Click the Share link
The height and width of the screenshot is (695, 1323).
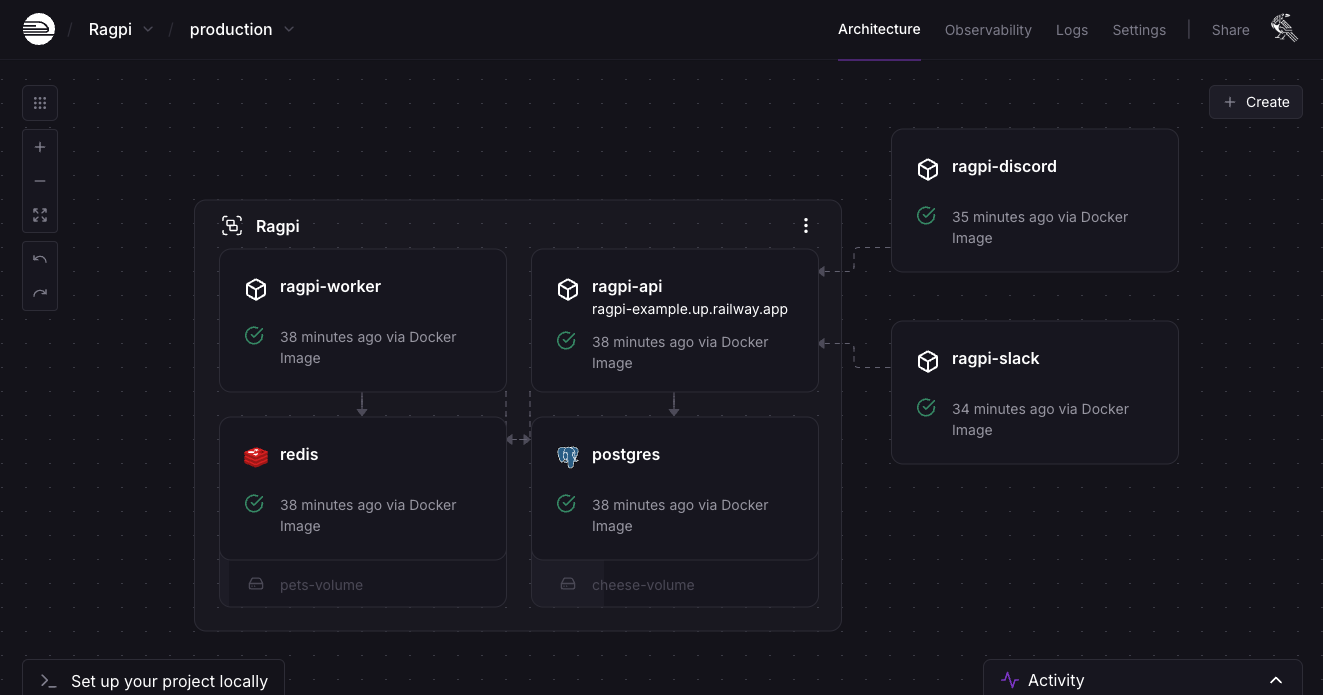point(1230,30)
